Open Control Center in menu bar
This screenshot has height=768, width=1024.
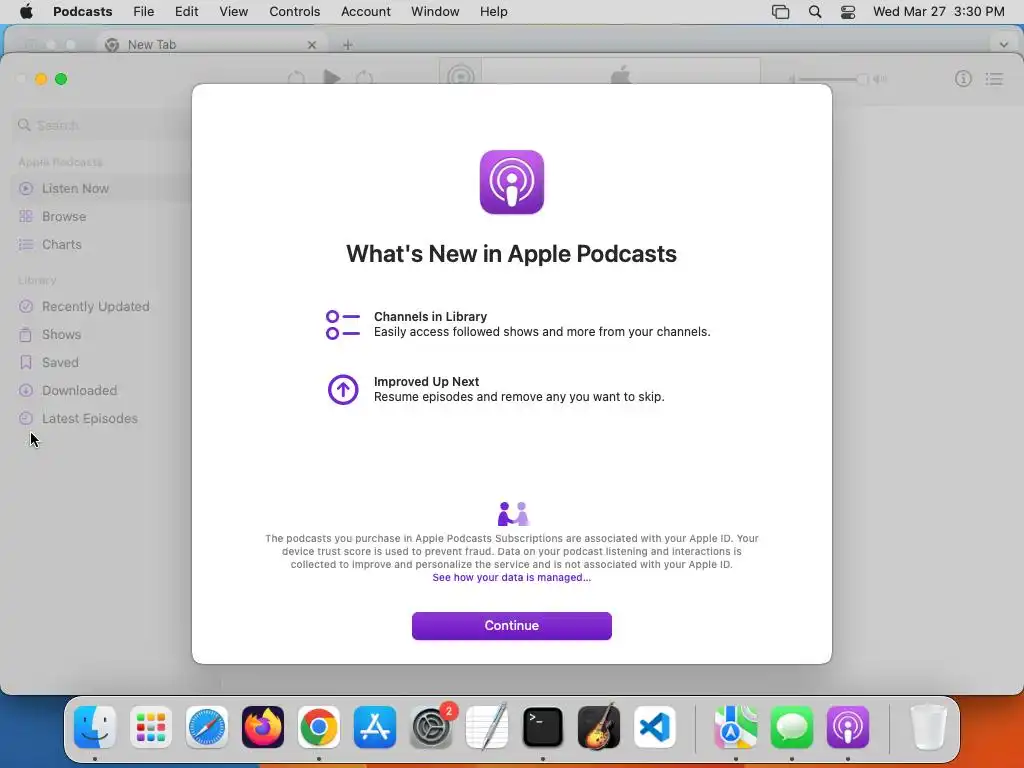click(848, 12)
